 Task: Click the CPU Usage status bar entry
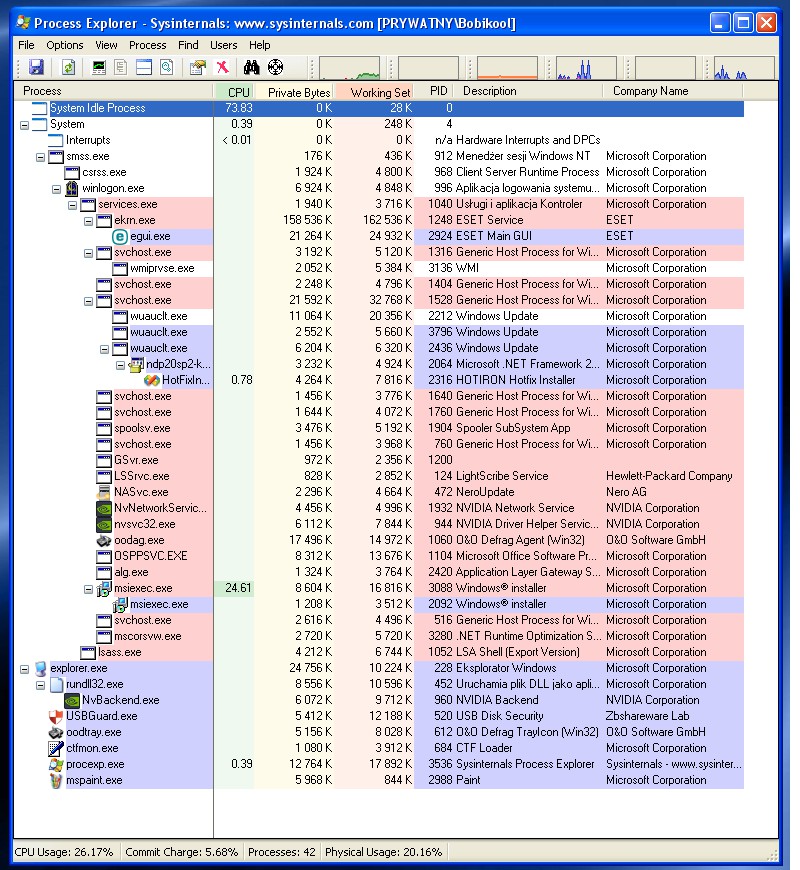pos(64,852)
